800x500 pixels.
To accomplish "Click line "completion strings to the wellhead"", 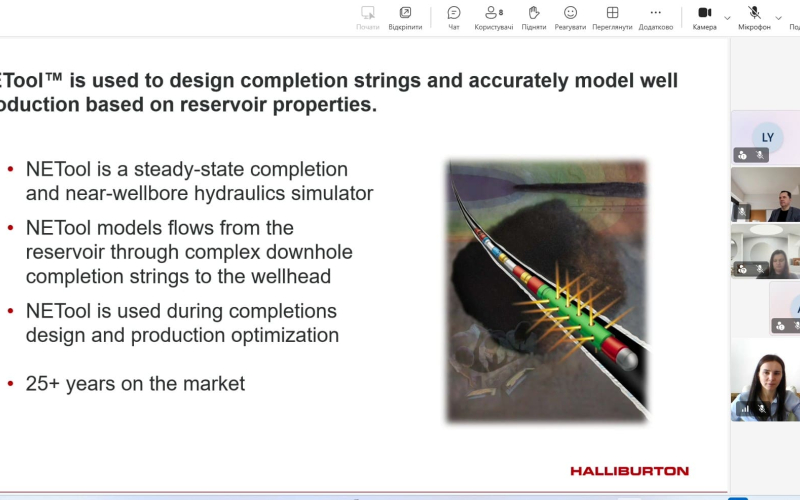I will [x=179, y=277].
